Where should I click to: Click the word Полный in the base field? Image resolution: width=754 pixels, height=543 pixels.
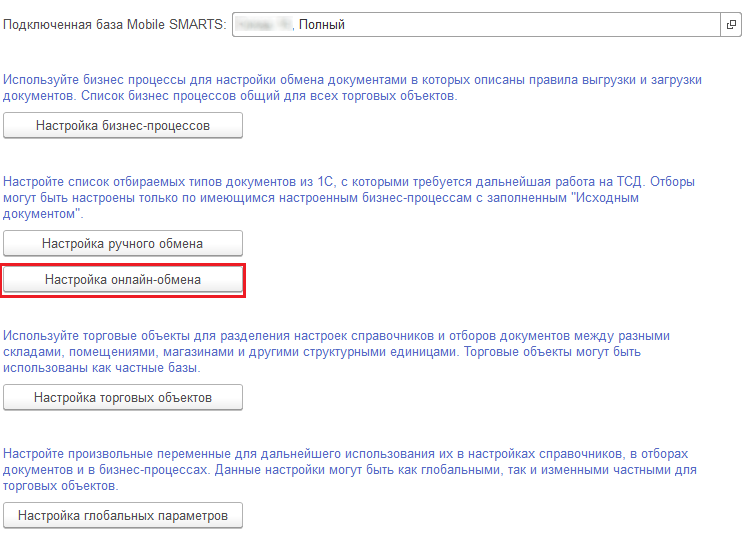(322, 25)
